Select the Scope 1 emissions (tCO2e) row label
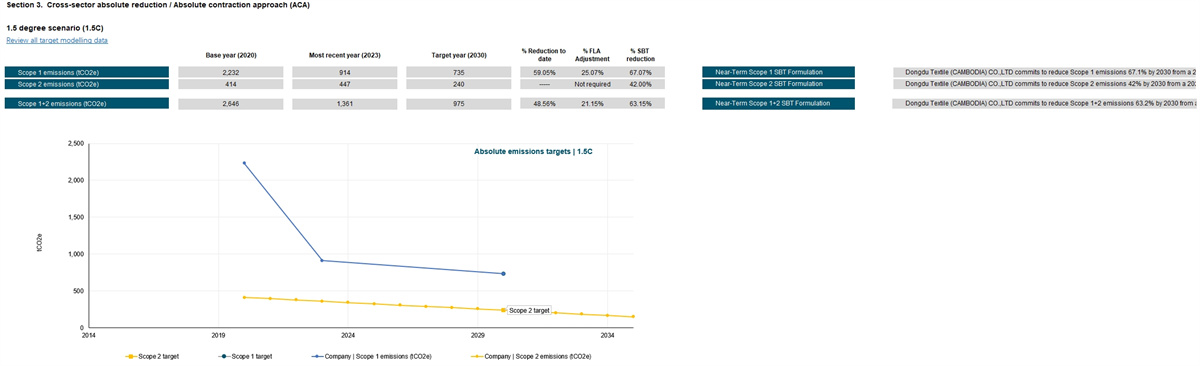The height and width of the screenshot is (366, 1200). tap(86, 72)
